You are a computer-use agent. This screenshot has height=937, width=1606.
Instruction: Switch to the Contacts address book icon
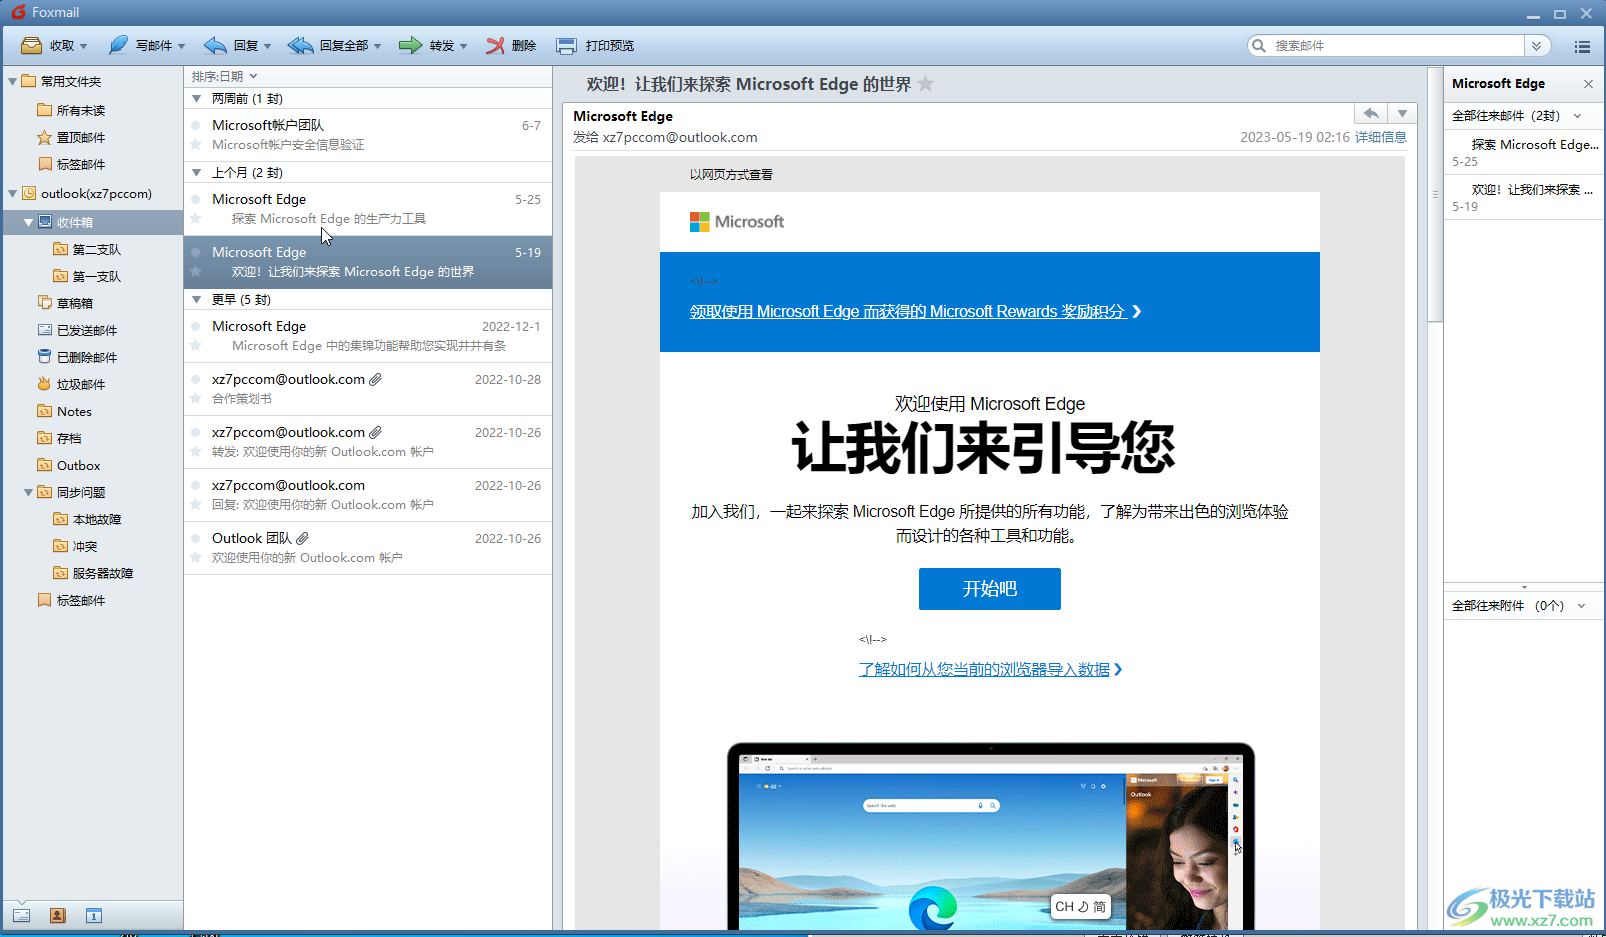click(x=57, y=915)
